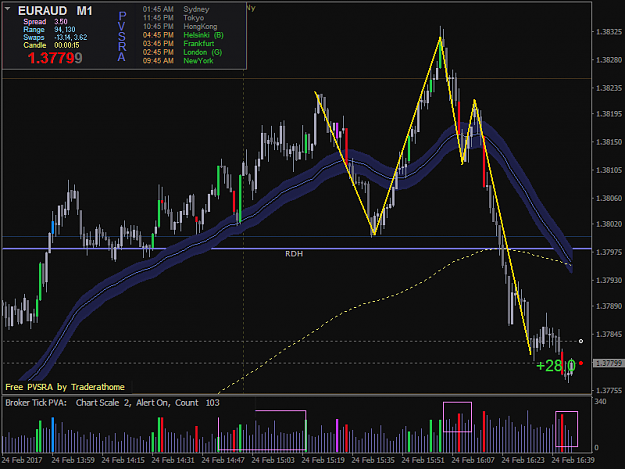Select the HongKong 10:45 PM session row
The height and width of the screenshot is (469, 625).
(x=180, y=27)
